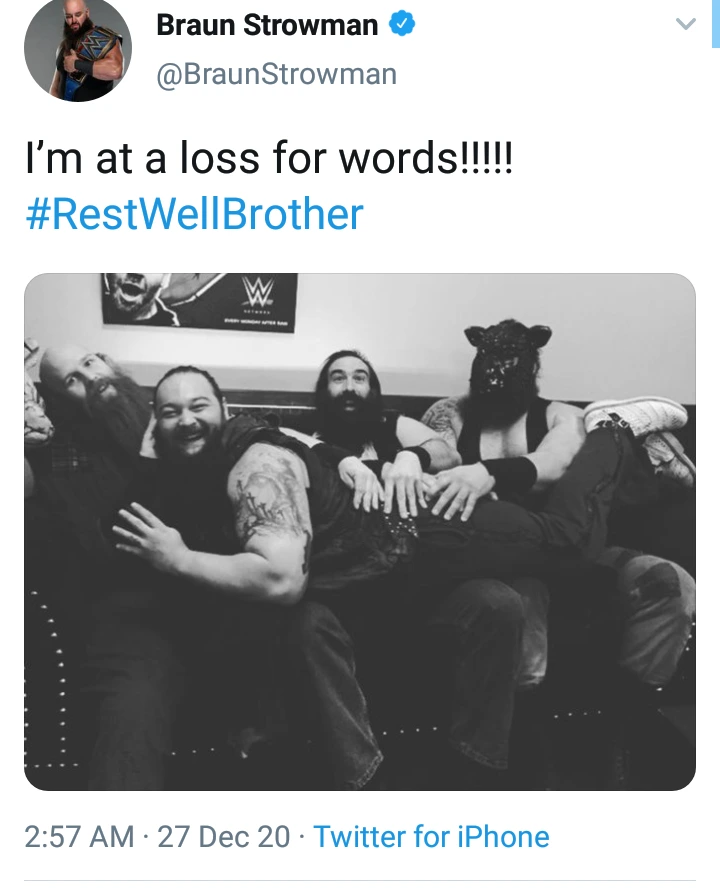
Task: Select the tweet text I'm at a loss for words
Action: click(x=269, y=157)
